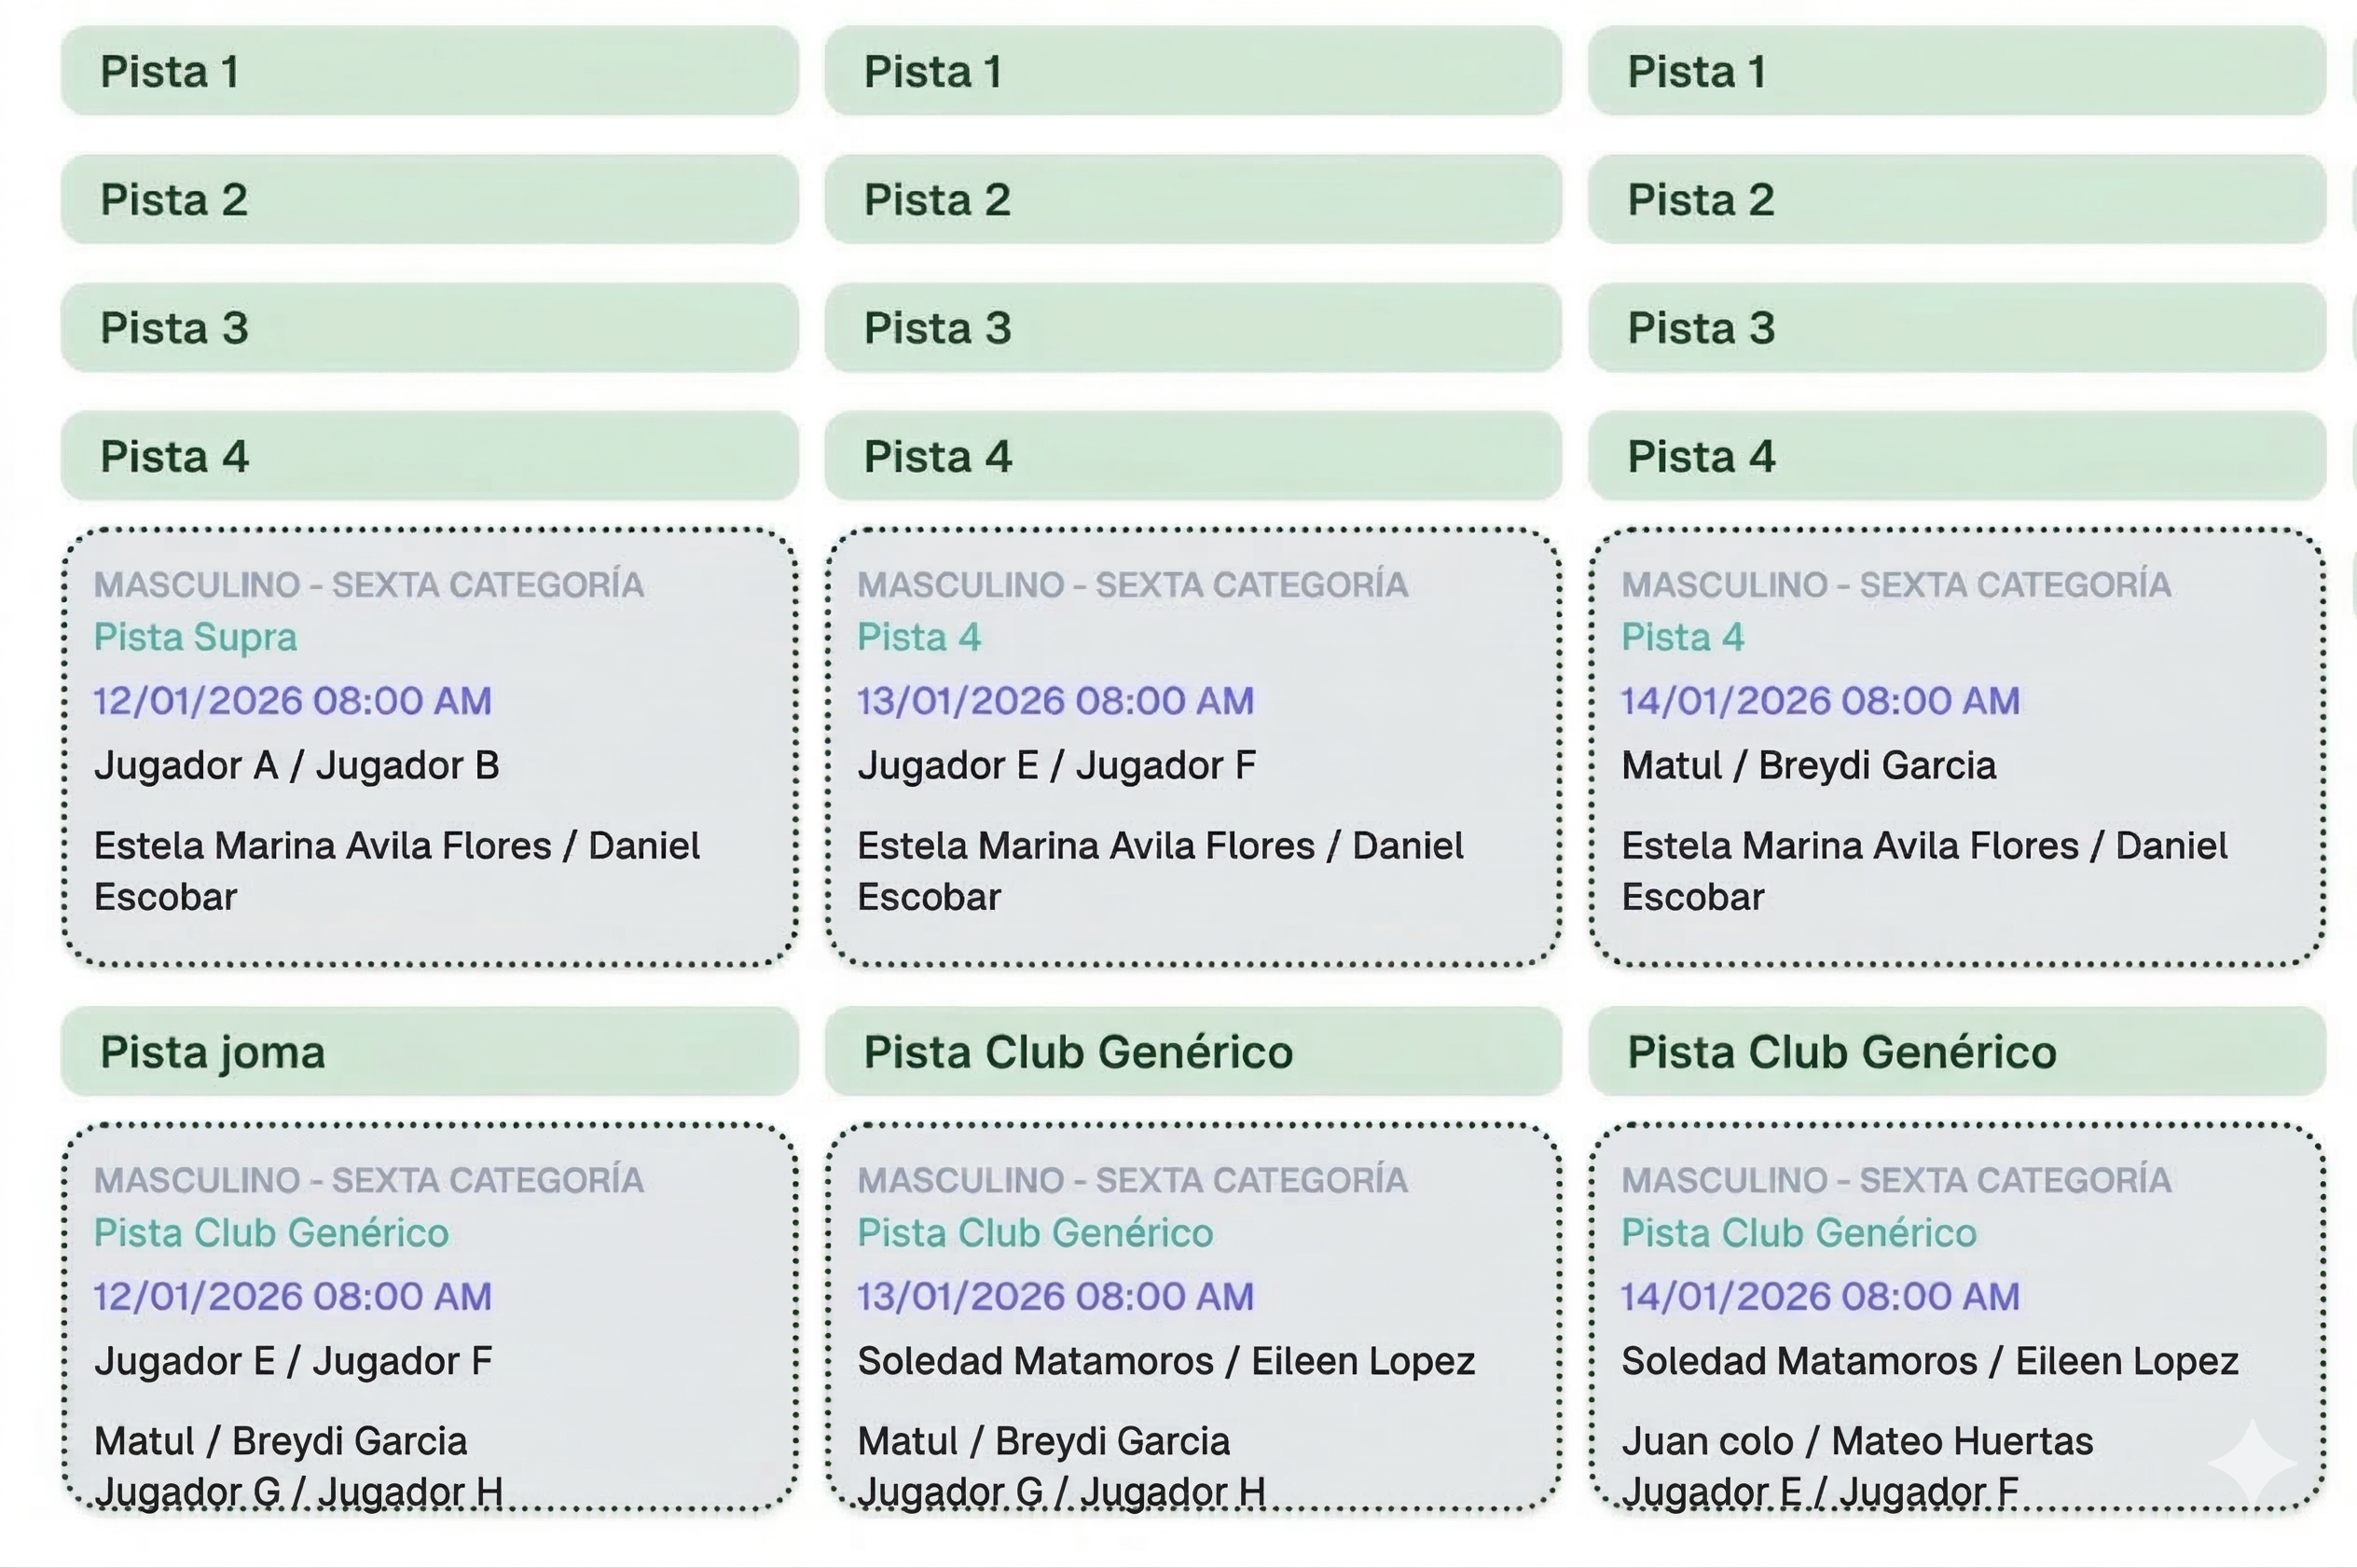The image size is (2357, 1568).
Task: Click the Juan colo / Mateo Huertas pairing
Action: point(1857,1441)
